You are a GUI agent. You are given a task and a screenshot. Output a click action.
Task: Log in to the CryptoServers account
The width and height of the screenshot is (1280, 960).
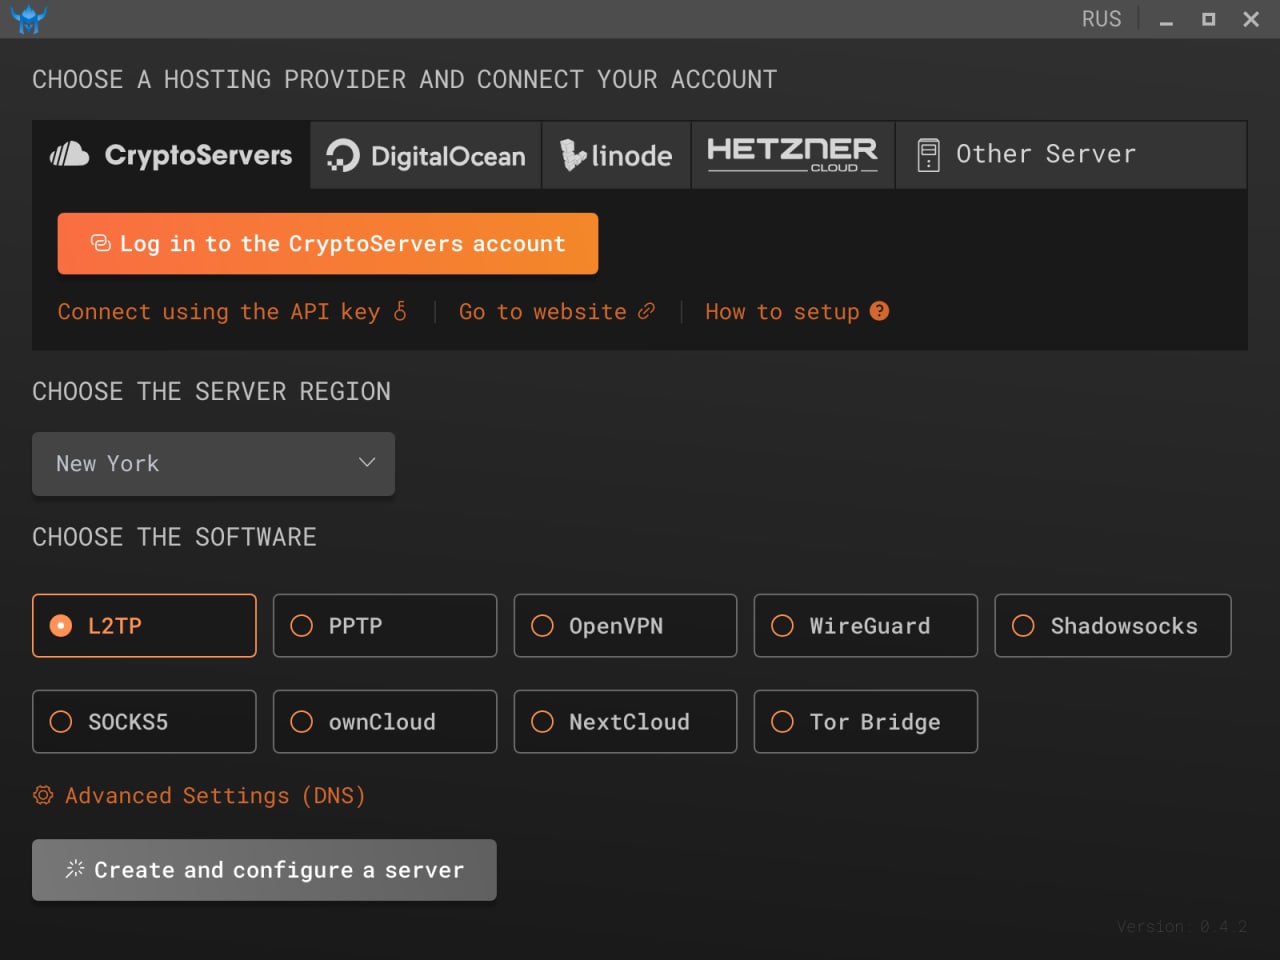(x=328, y=243)
